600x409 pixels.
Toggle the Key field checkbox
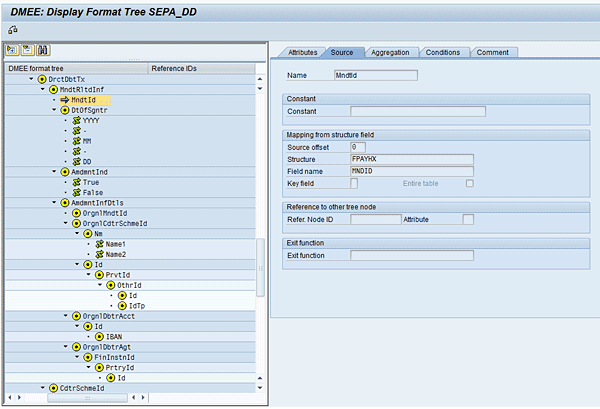(354, 184)
